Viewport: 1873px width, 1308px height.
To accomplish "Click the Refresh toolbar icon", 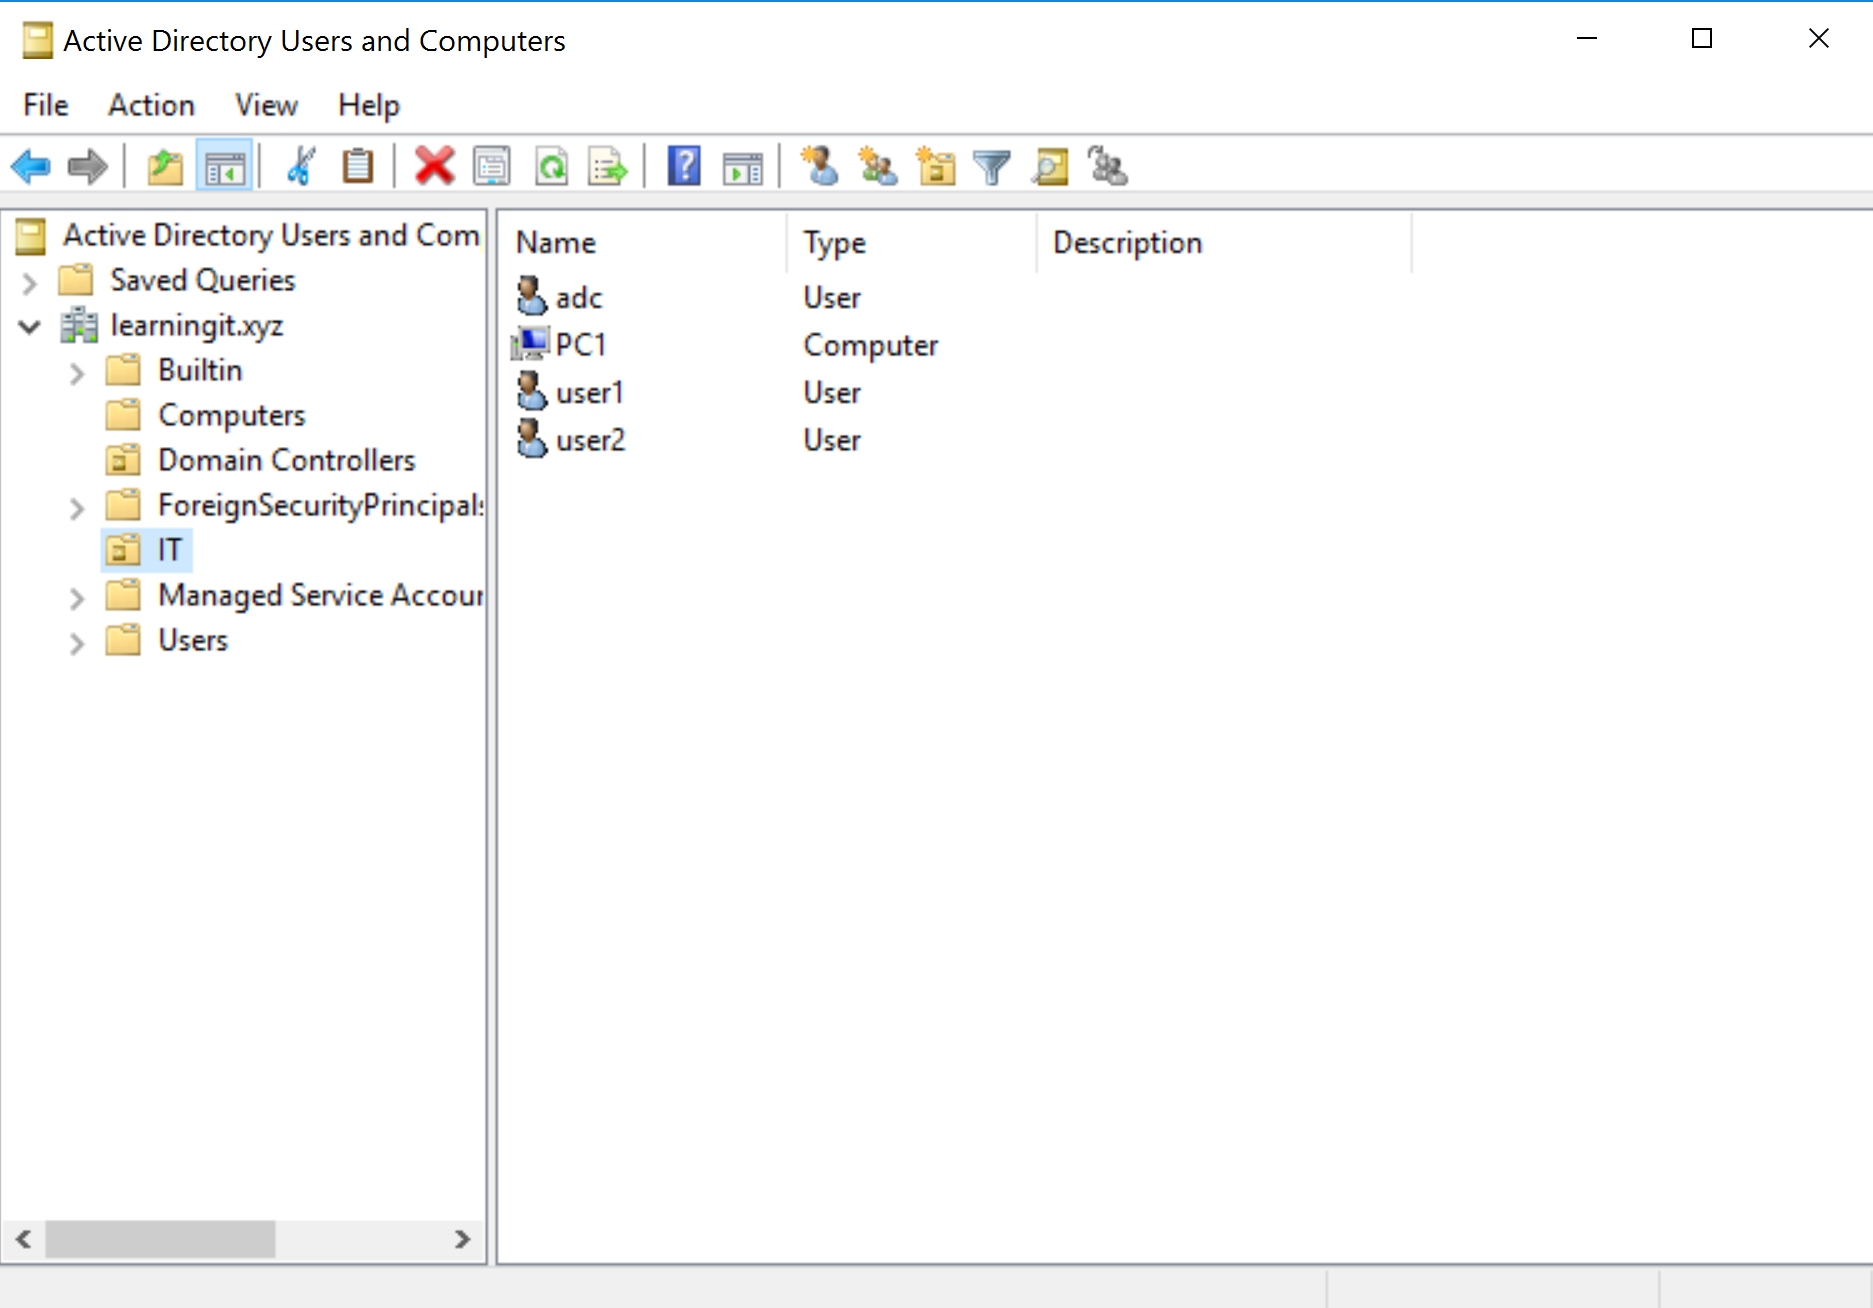I will point(551,166).
